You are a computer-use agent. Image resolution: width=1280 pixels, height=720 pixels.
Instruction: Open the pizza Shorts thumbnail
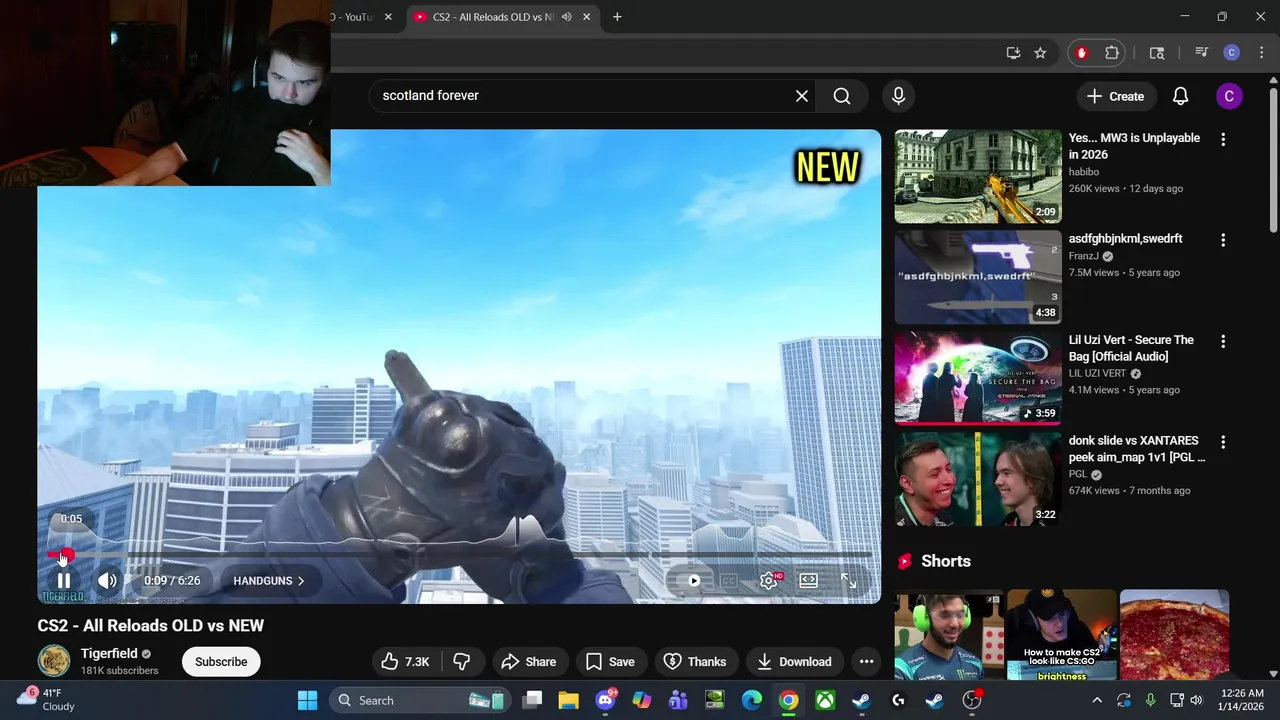click(x=1174, y=635)
